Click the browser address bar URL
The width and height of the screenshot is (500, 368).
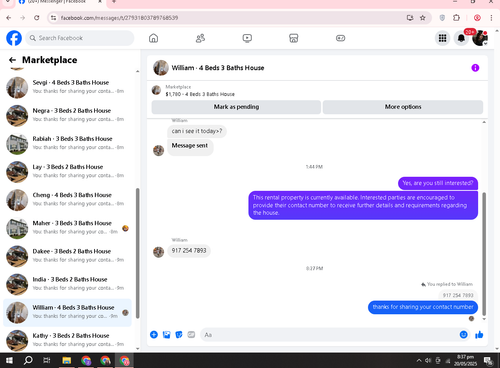coord(119,18)
